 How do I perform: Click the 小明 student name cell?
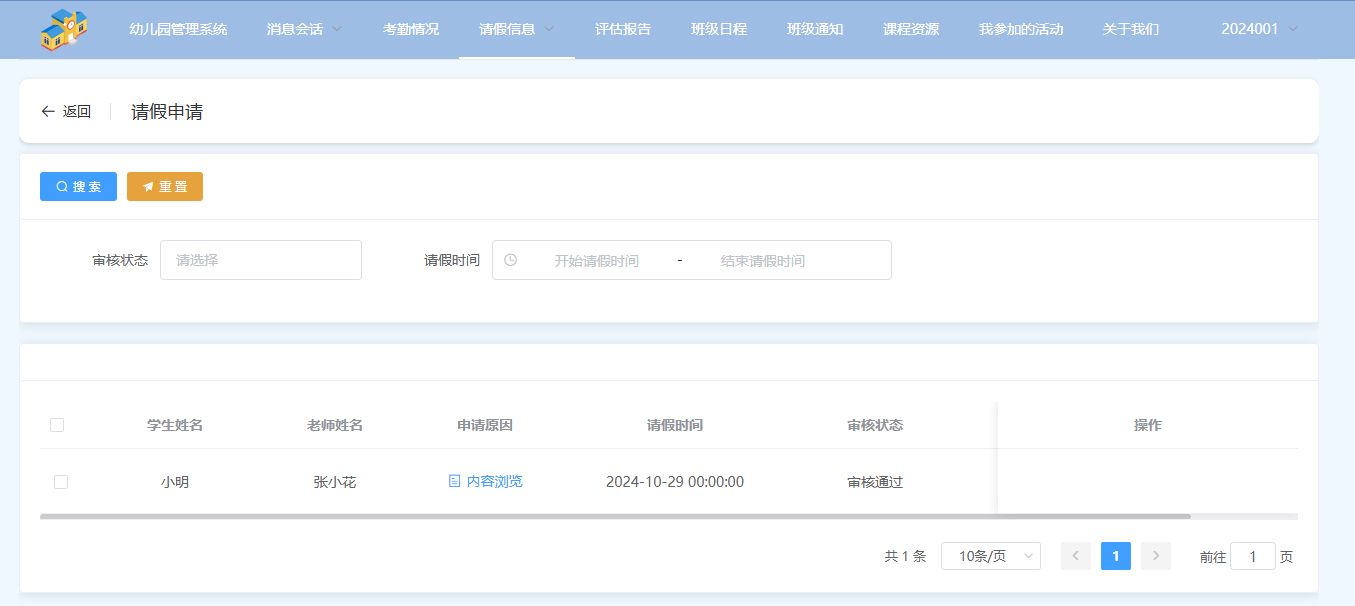(175, 482)
